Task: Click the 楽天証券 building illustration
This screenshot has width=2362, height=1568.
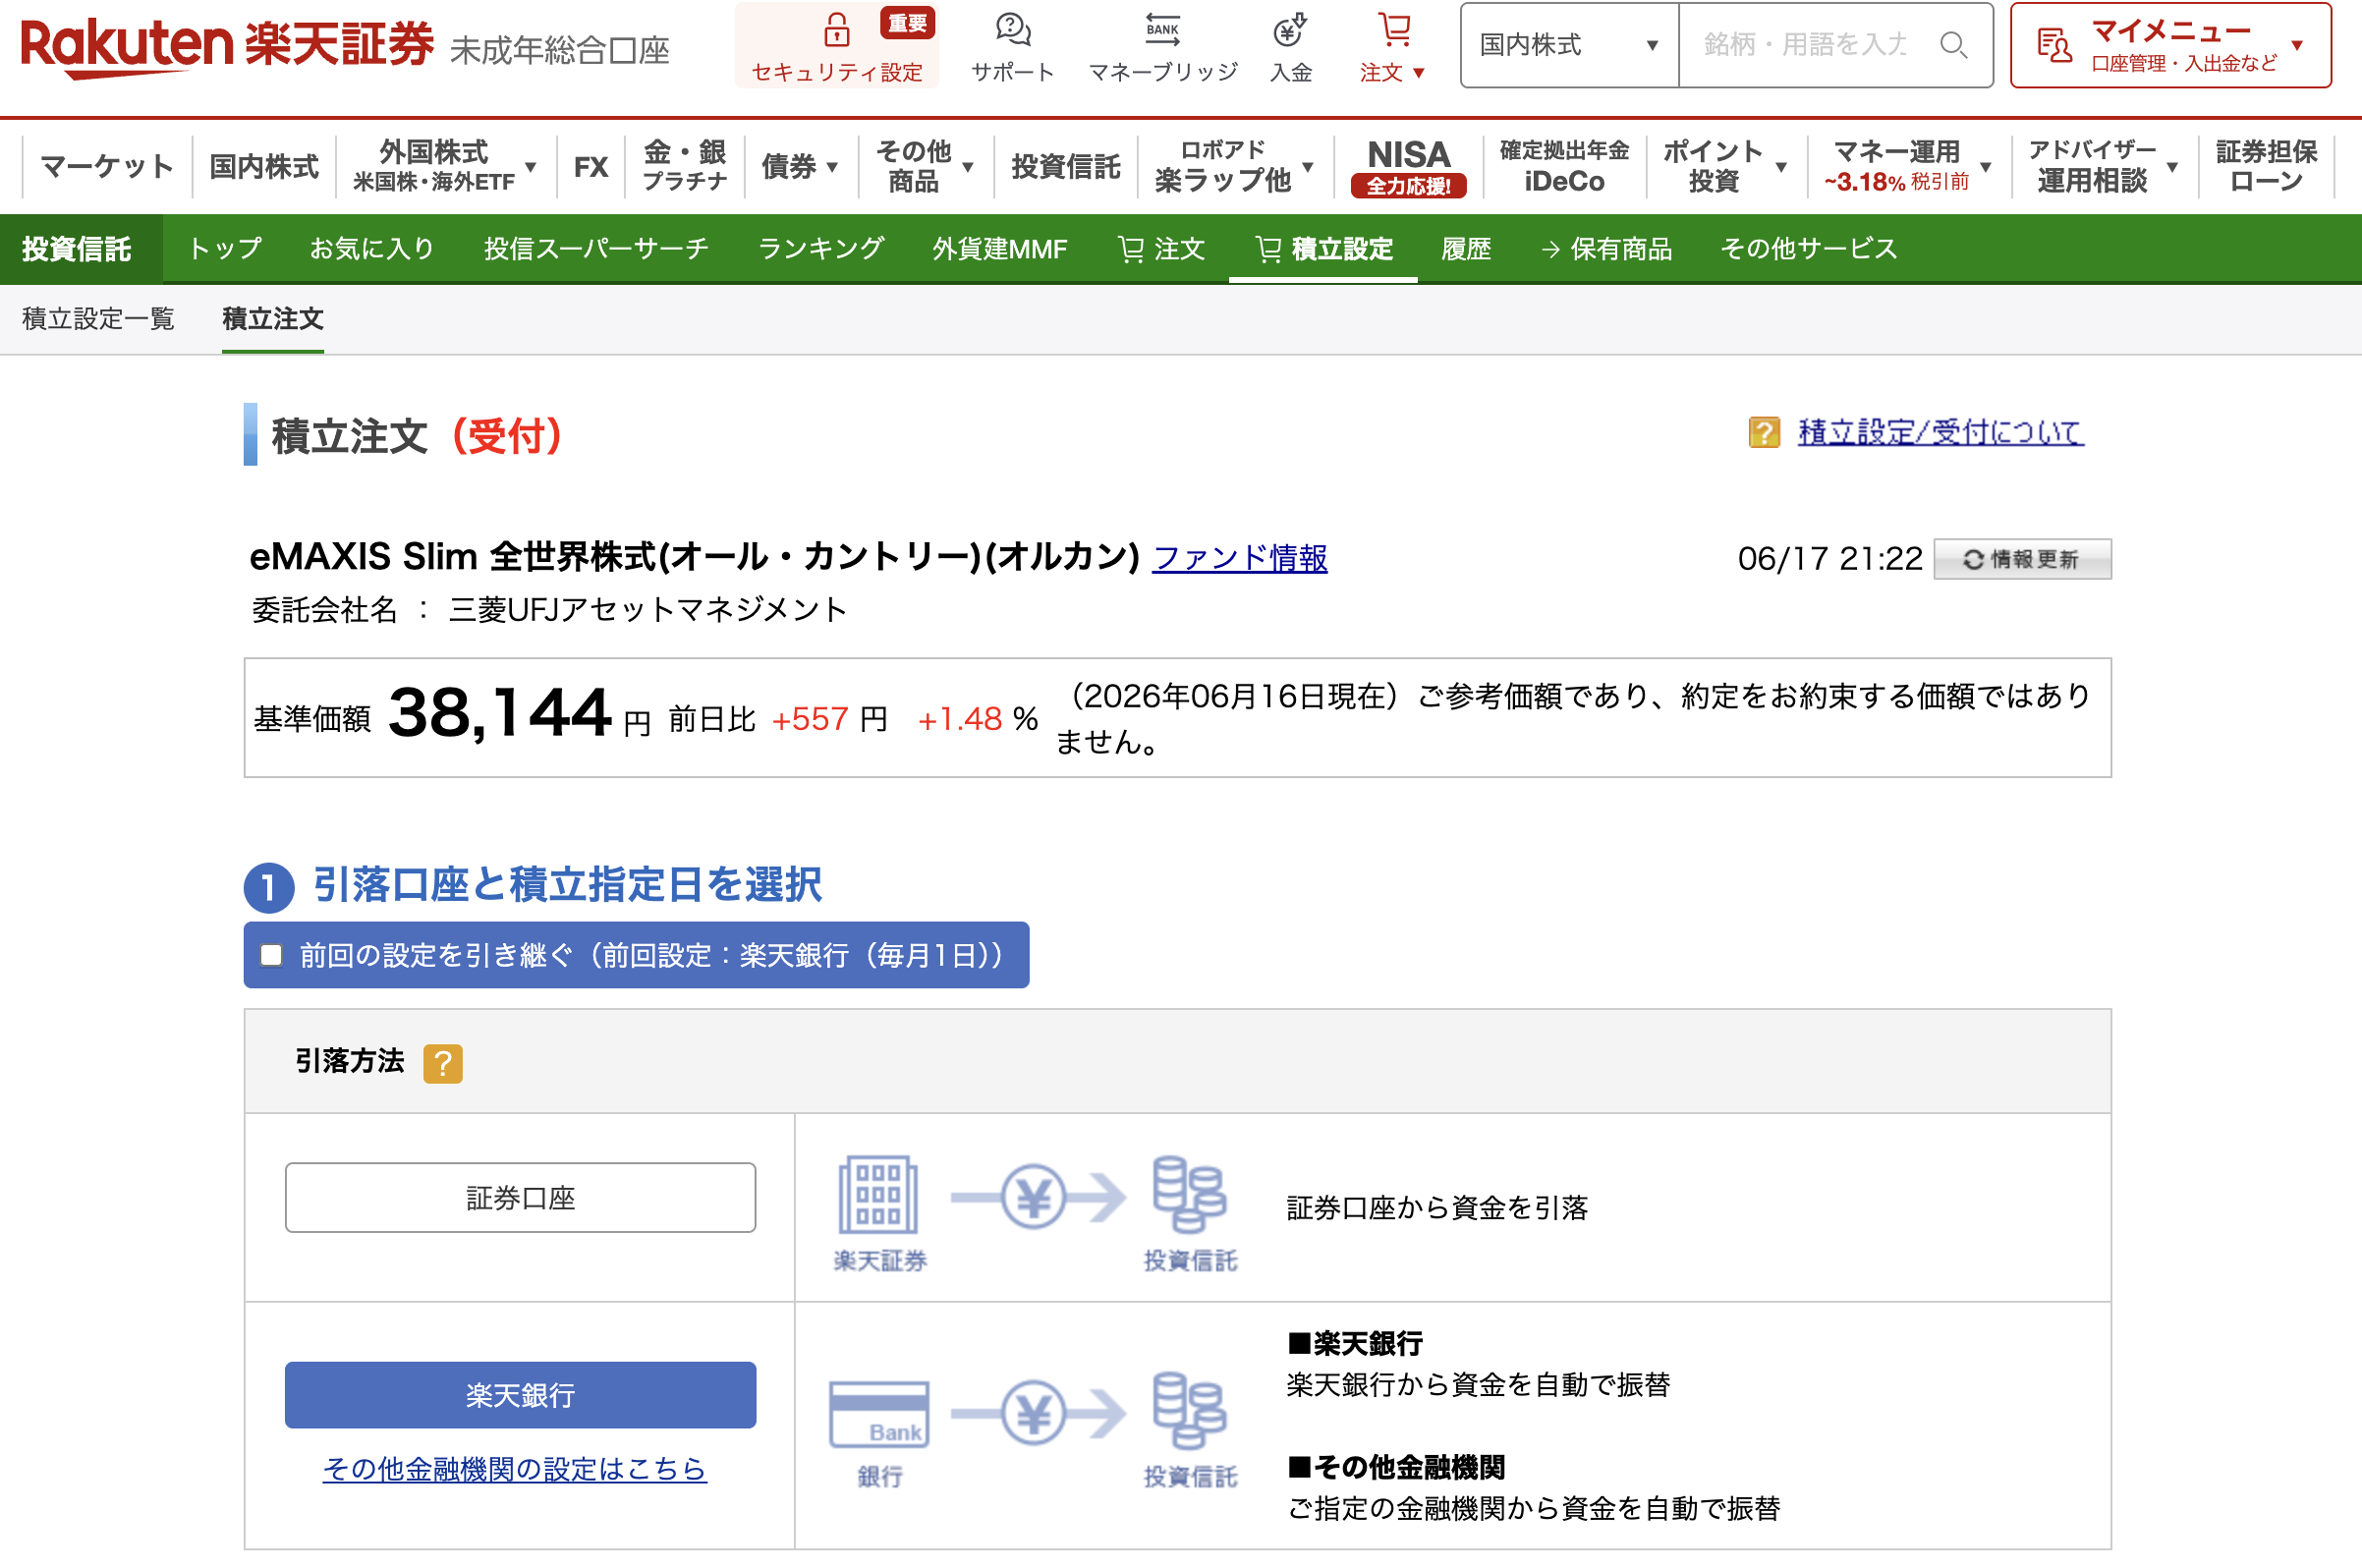Action: (x=878, y=1195)
